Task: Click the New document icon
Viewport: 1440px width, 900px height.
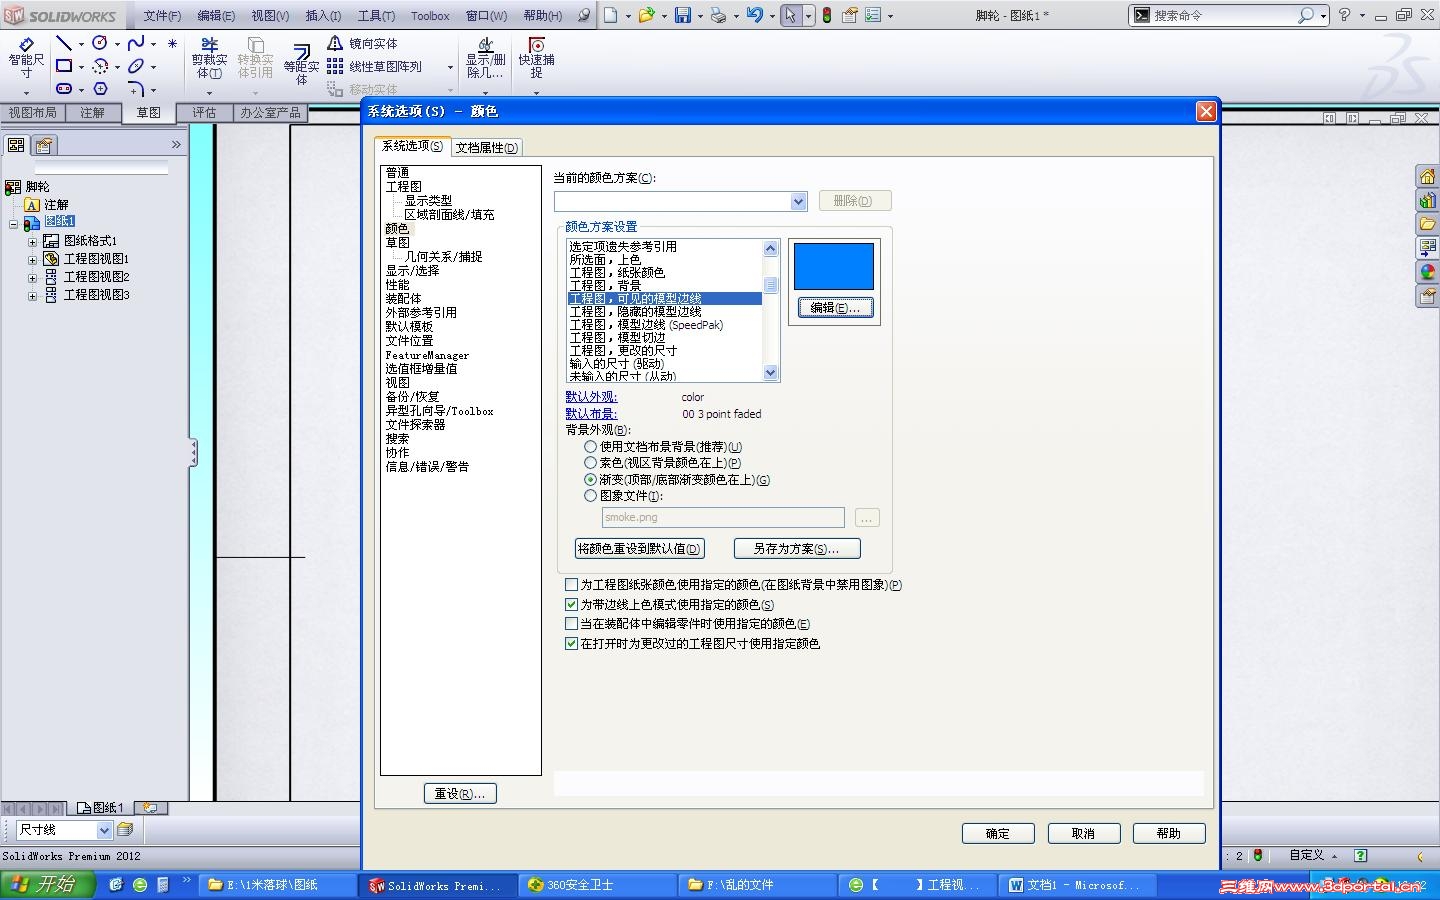Action: [610, 15]
